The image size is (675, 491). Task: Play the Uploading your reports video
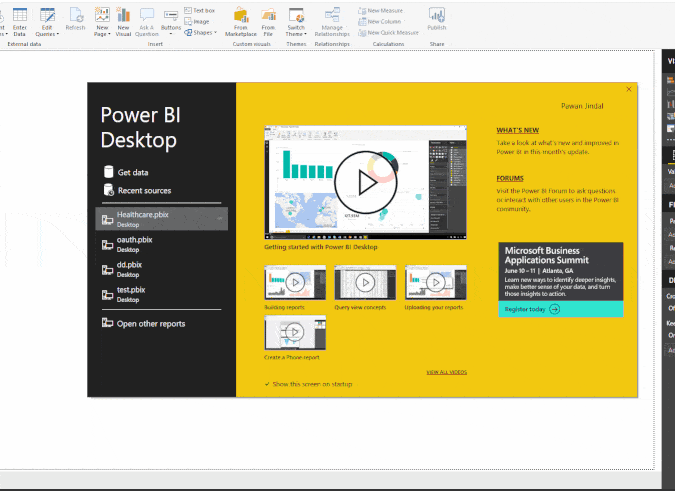click(x=436, y=282)
